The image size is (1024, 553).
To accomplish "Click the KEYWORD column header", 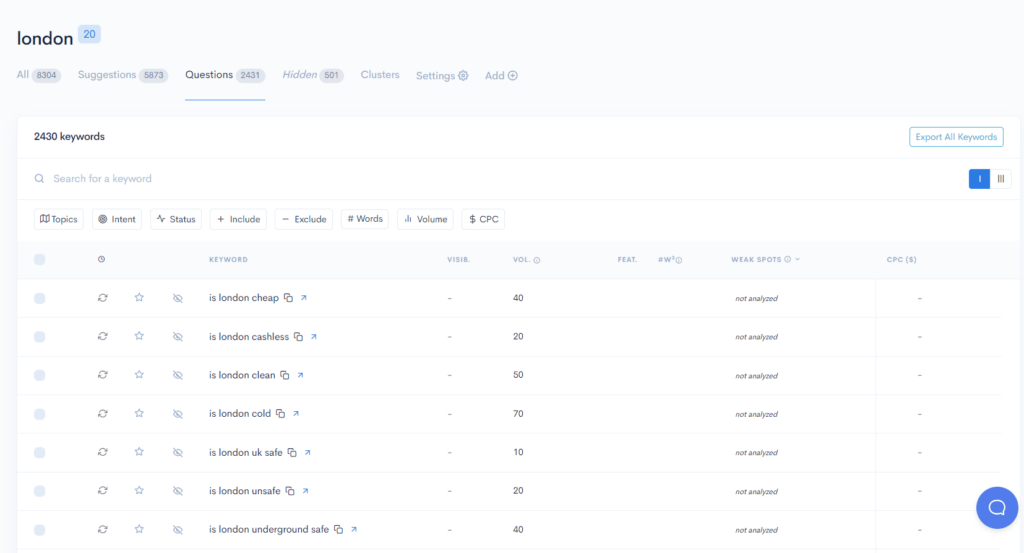I will point(229,259).
